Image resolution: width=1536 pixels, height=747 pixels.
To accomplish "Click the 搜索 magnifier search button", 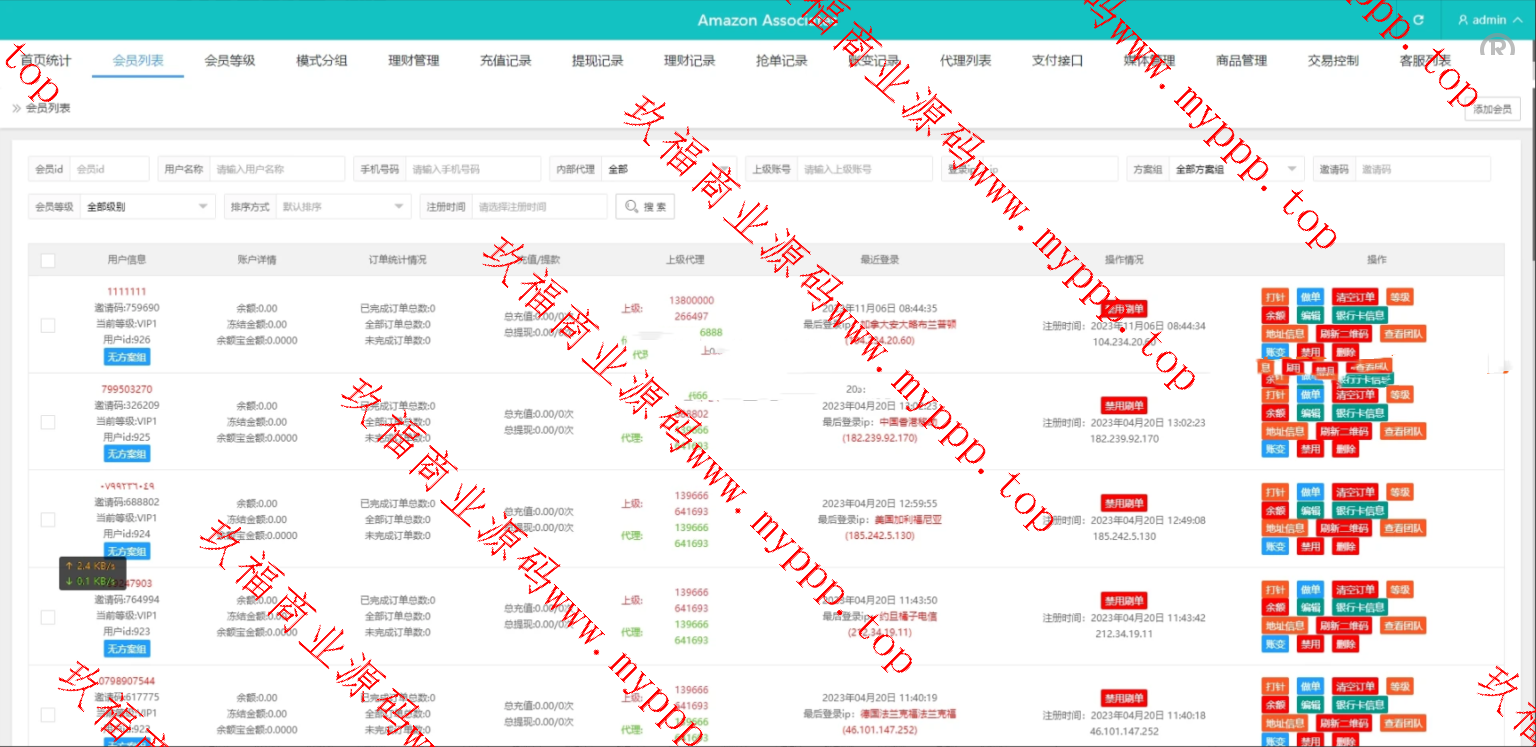I will [644, 207].
